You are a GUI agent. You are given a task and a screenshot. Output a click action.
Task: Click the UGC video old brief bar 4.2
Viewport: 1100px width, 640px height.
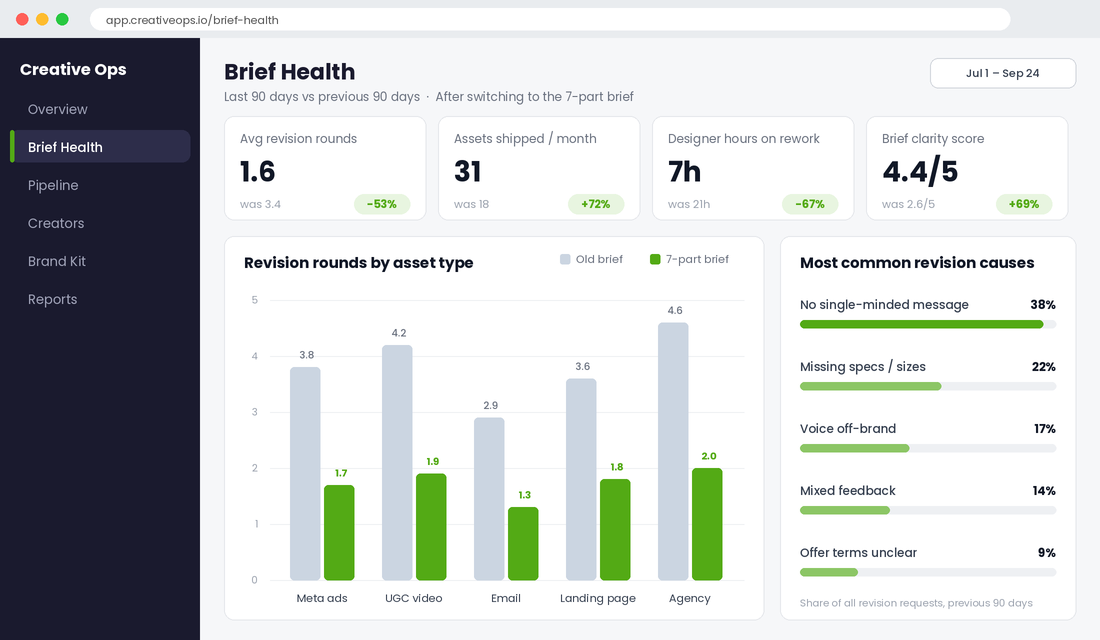click(x=397, y=462)
